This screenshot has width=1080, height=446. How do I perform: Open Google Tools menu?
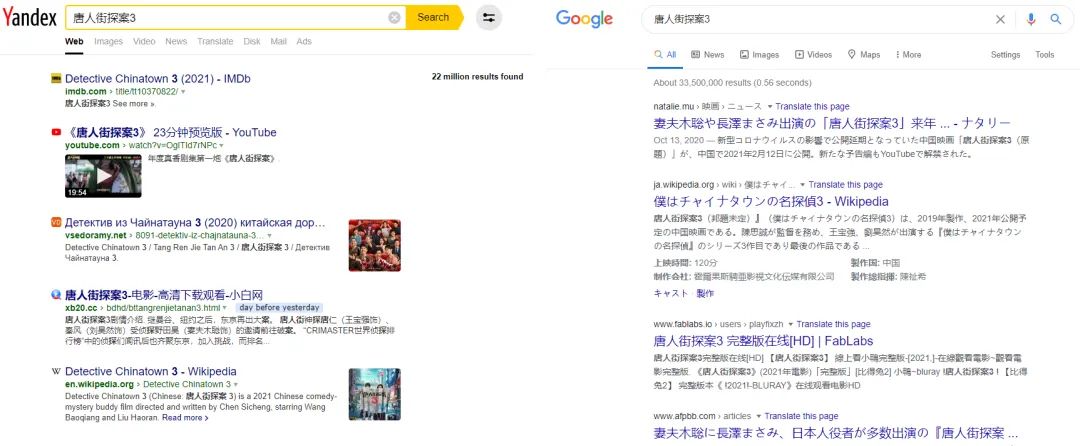[1044, 55]
